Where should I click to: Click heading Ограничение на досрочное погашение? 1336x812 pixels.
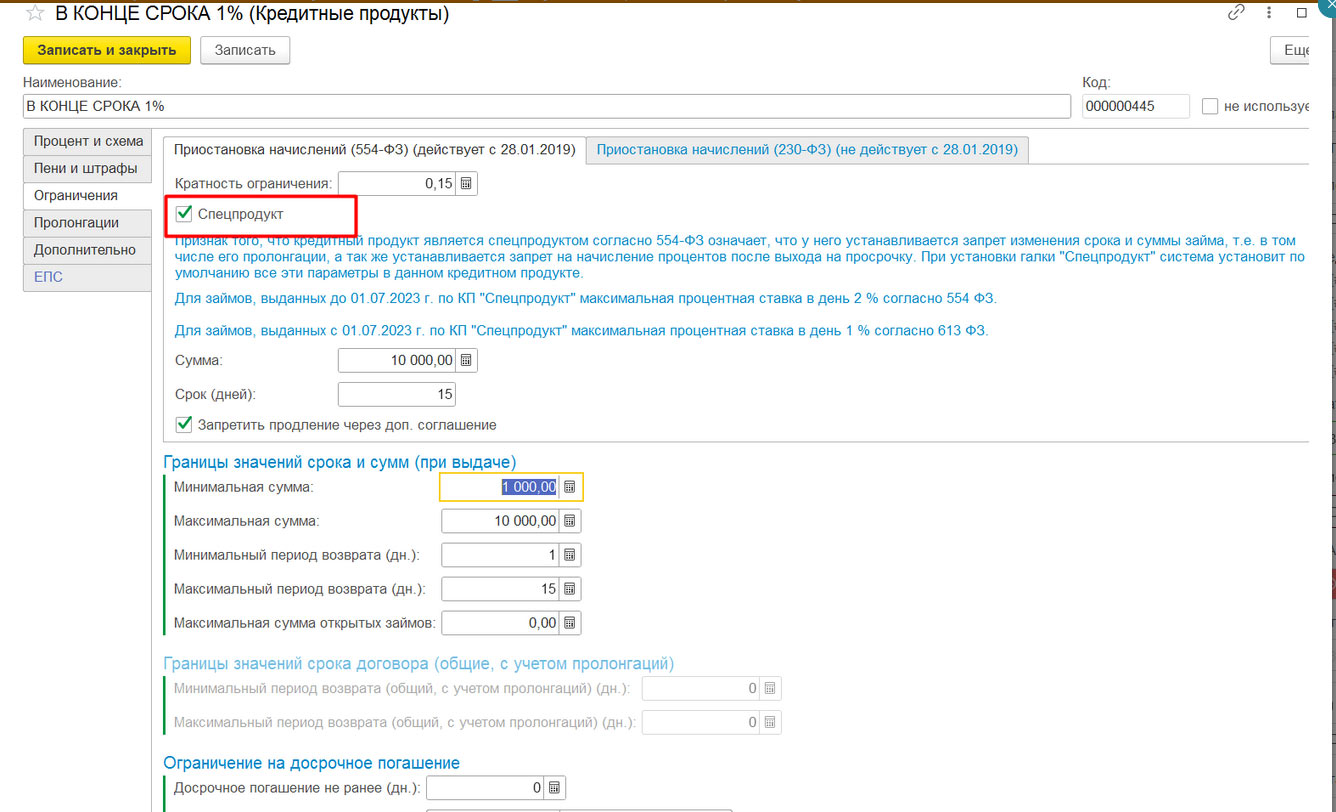coord(311,763)
